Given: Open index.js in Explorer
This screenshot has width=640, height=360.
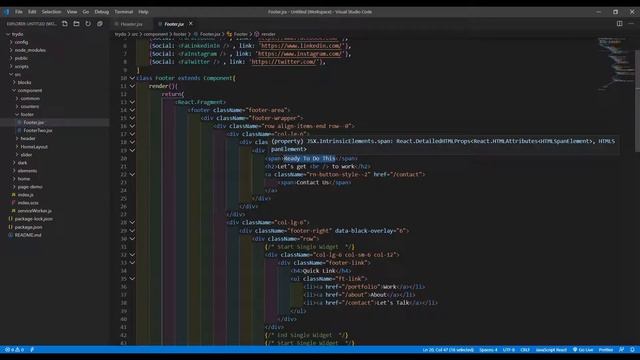Looking at the screenshot, I should tap(25, 195).
